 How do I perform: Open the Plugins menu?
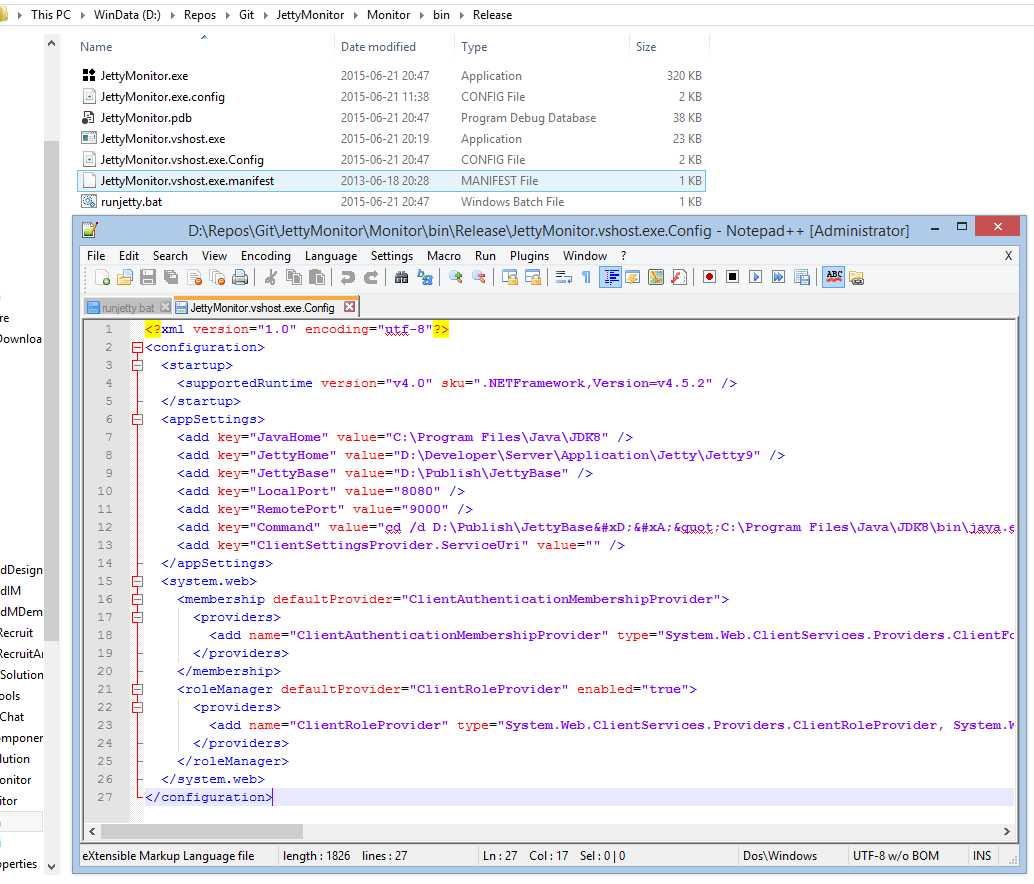click(530, 256)
